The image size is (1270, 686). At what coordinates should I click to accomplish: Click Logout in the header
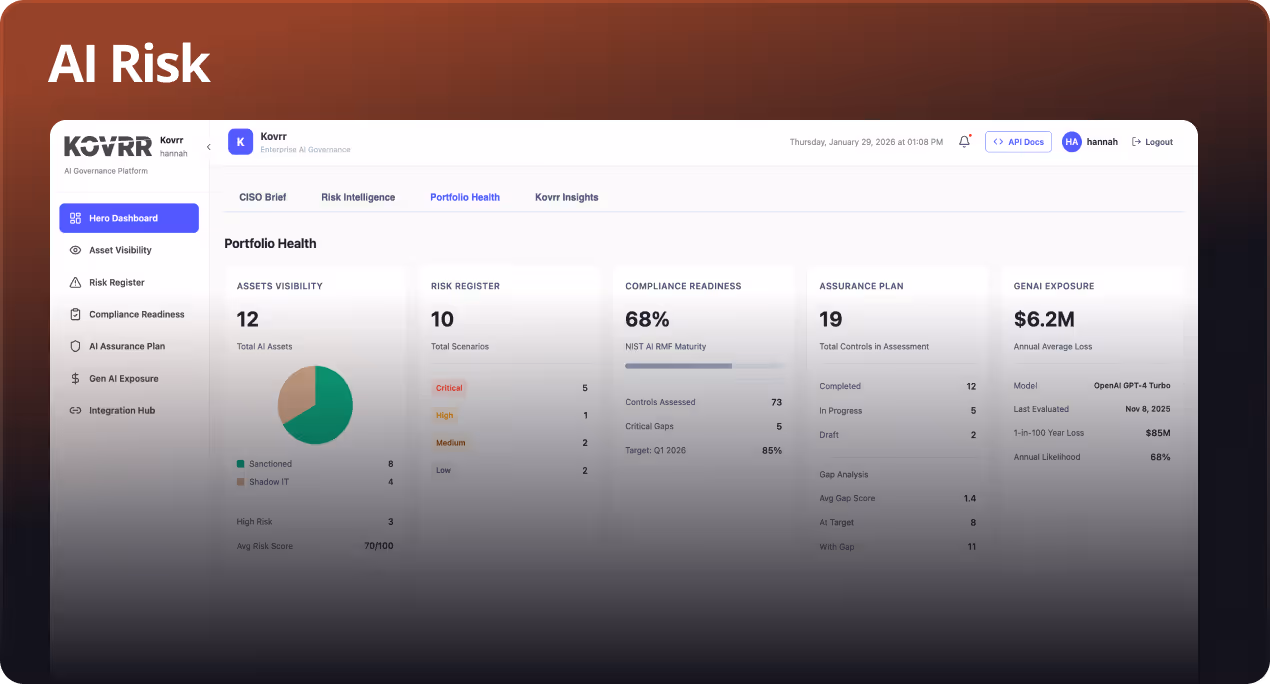(x=1152, y=141)
